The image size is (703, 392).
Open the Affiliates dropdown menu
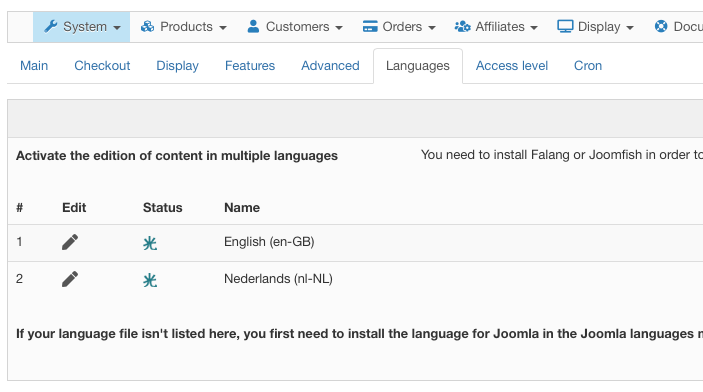point(495,27)
